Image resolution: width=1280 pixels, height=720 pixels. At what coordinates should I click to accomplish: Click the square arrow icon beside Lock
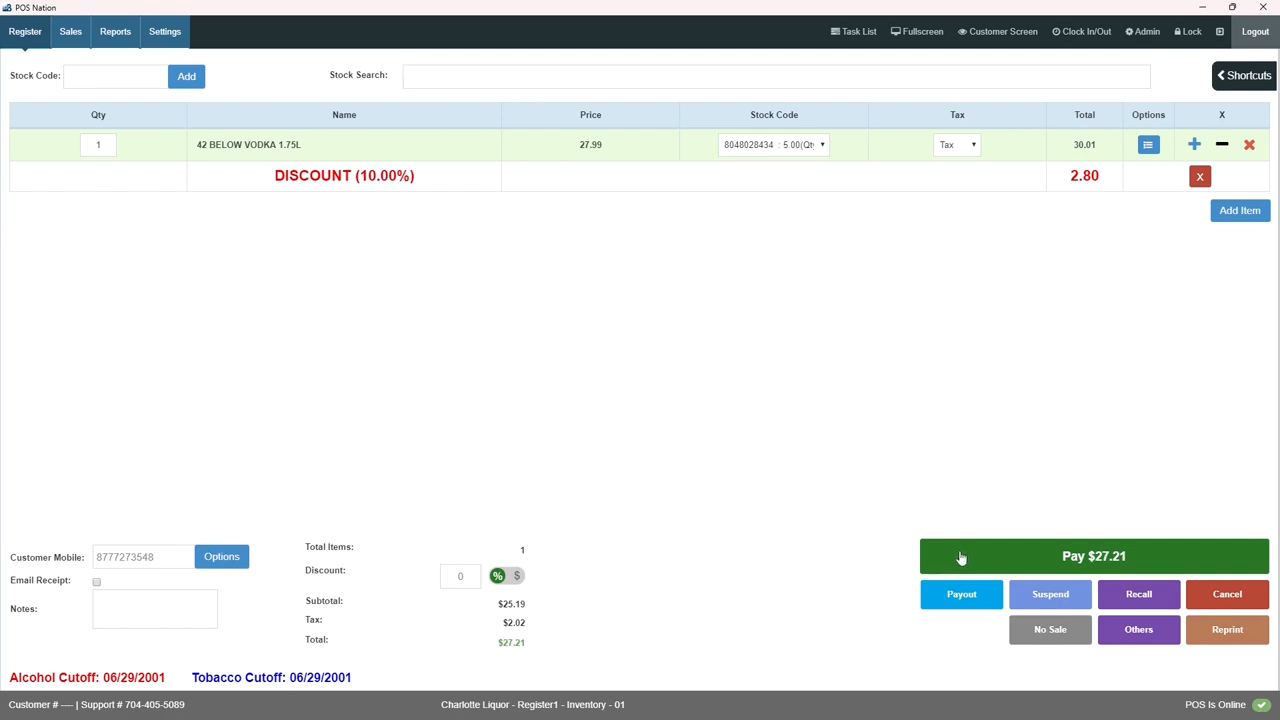pos(1220,31)
